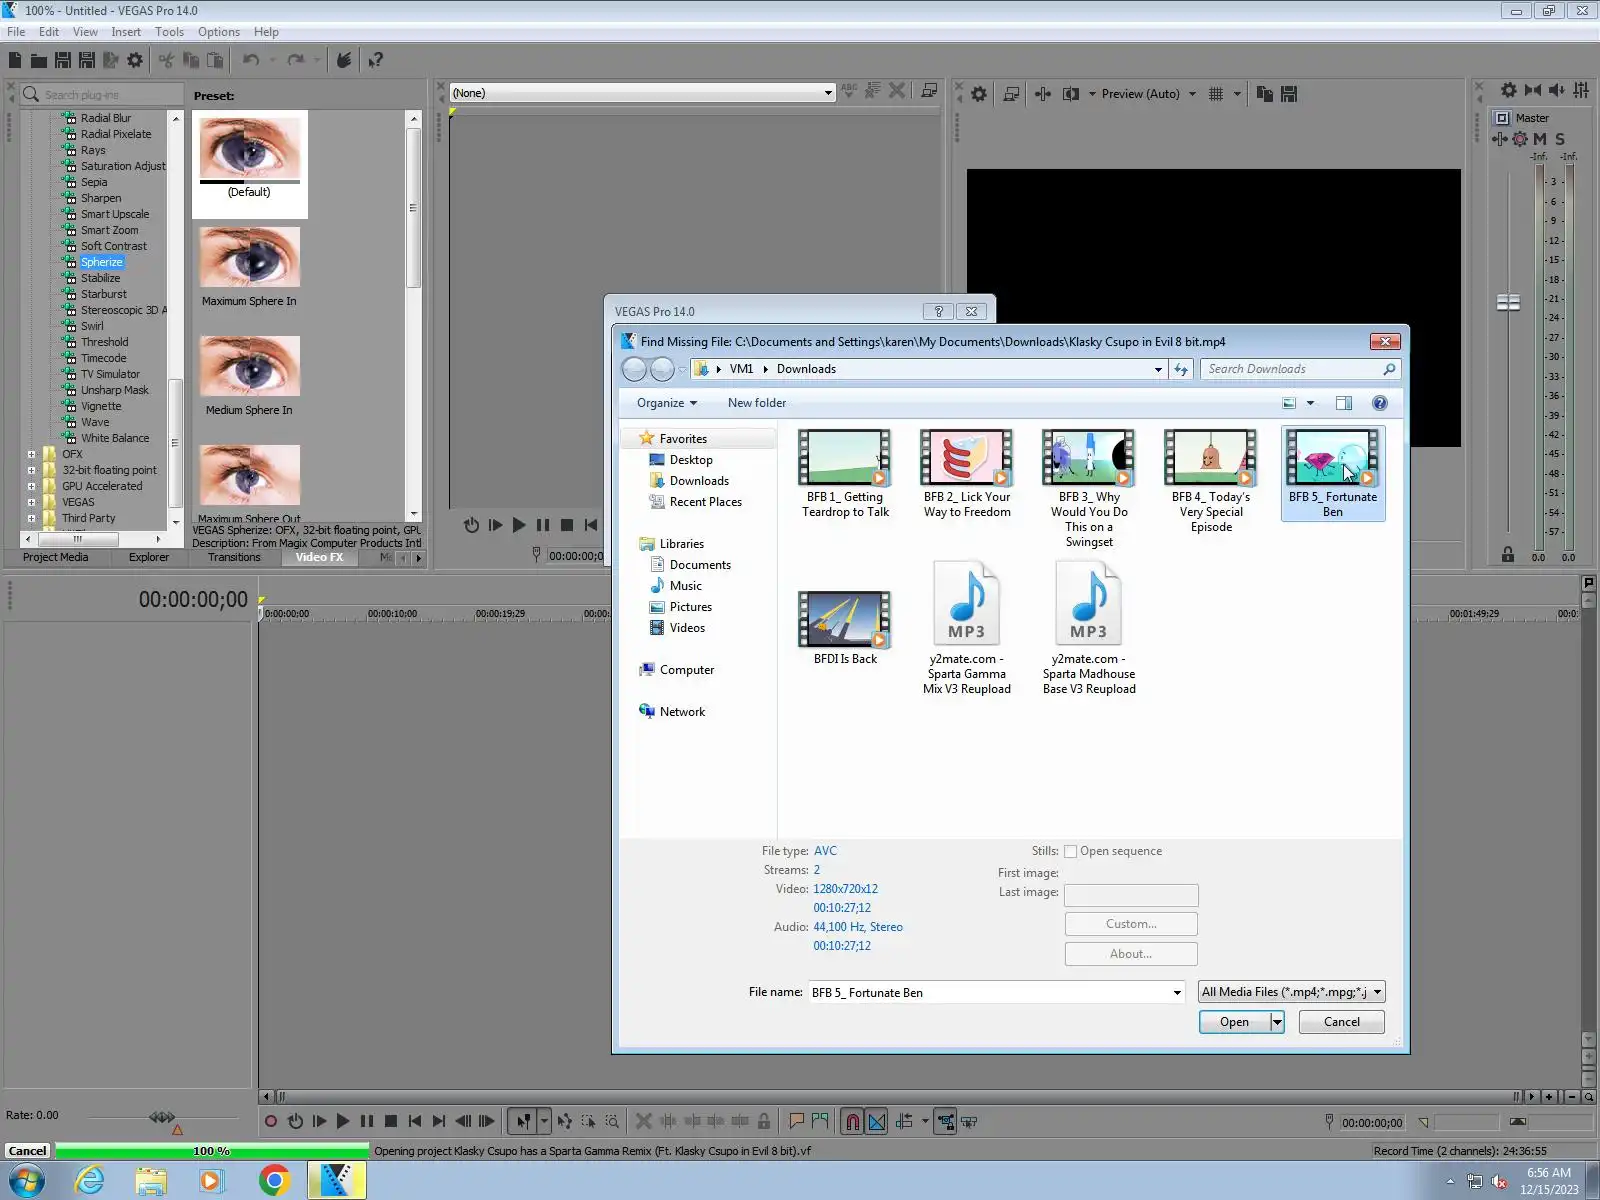The width and height of the screenshot is (1600, 1200).
Task: Refresh the Downloads folder in file dialog
Action: point(1181,370)
